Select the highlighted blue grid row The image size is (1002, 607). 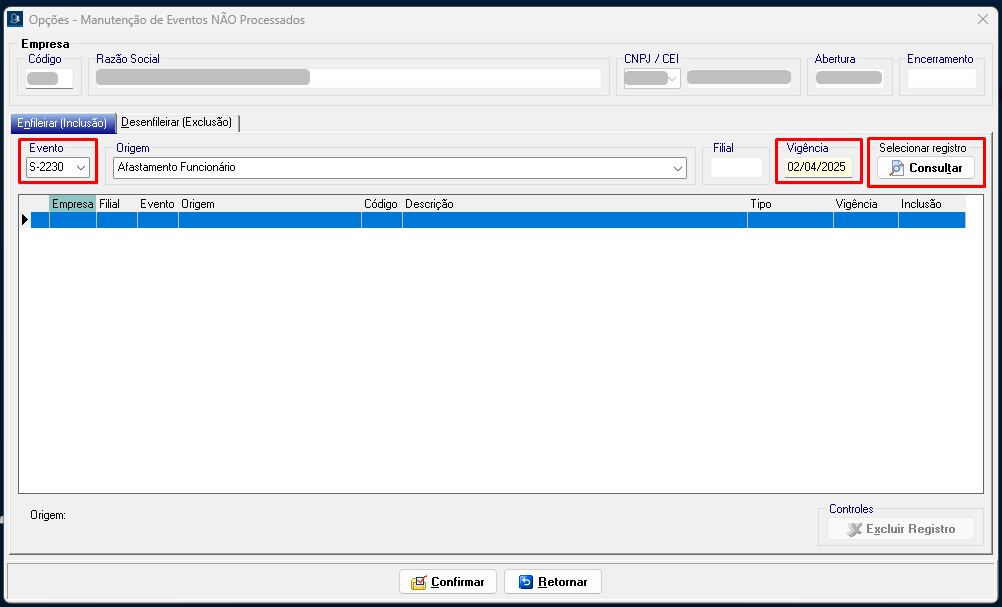(x=500, y=220)
